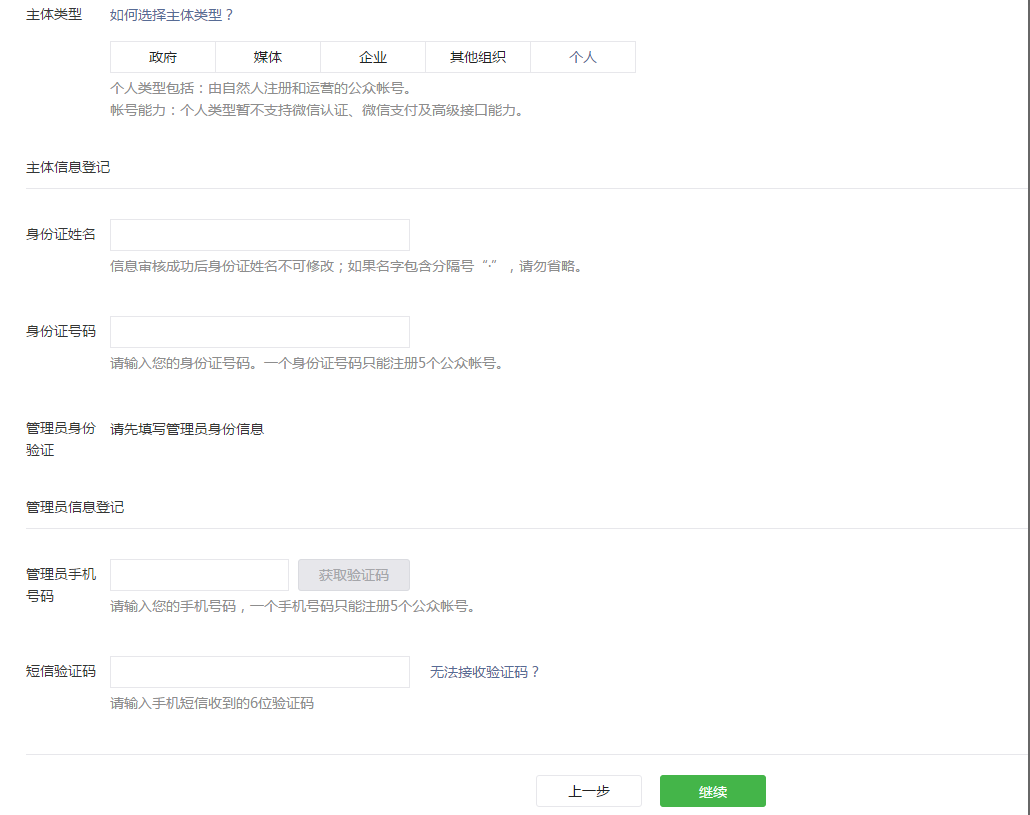Click the 管理员信息登记 section heading
Image resolution: width=1030 pixels, height=815 pixels.
[x=75, y=507]
